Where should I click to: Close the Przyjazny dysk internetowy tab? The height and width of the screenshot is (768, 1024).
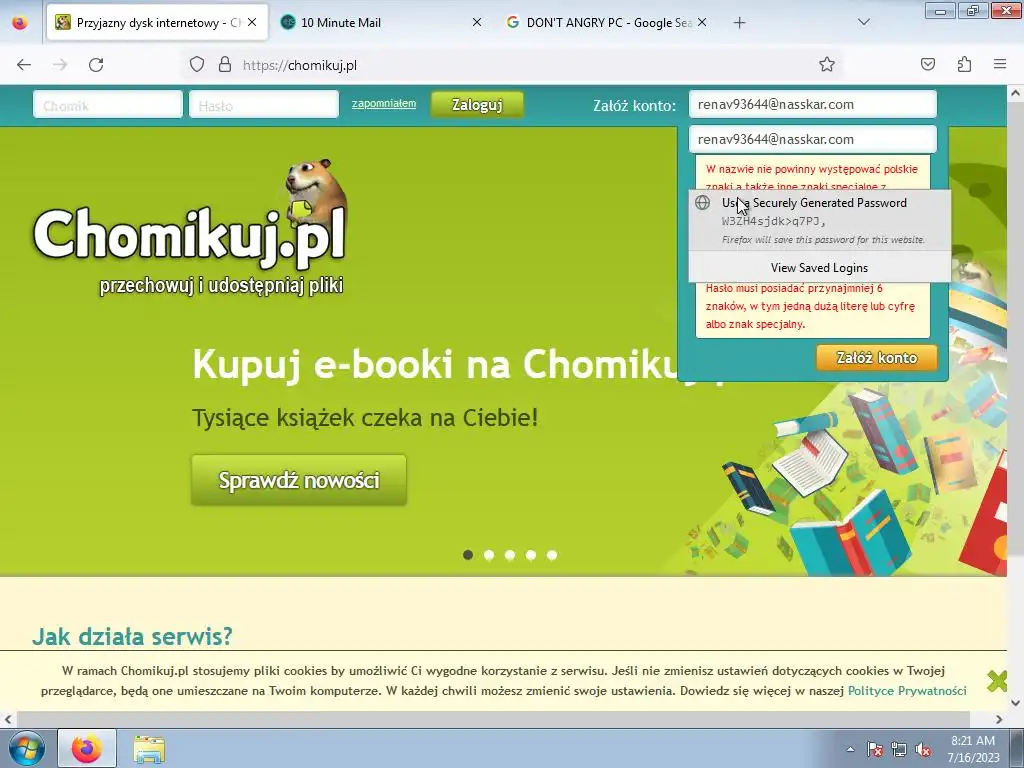pyautogui.click(x=252, y=22)
